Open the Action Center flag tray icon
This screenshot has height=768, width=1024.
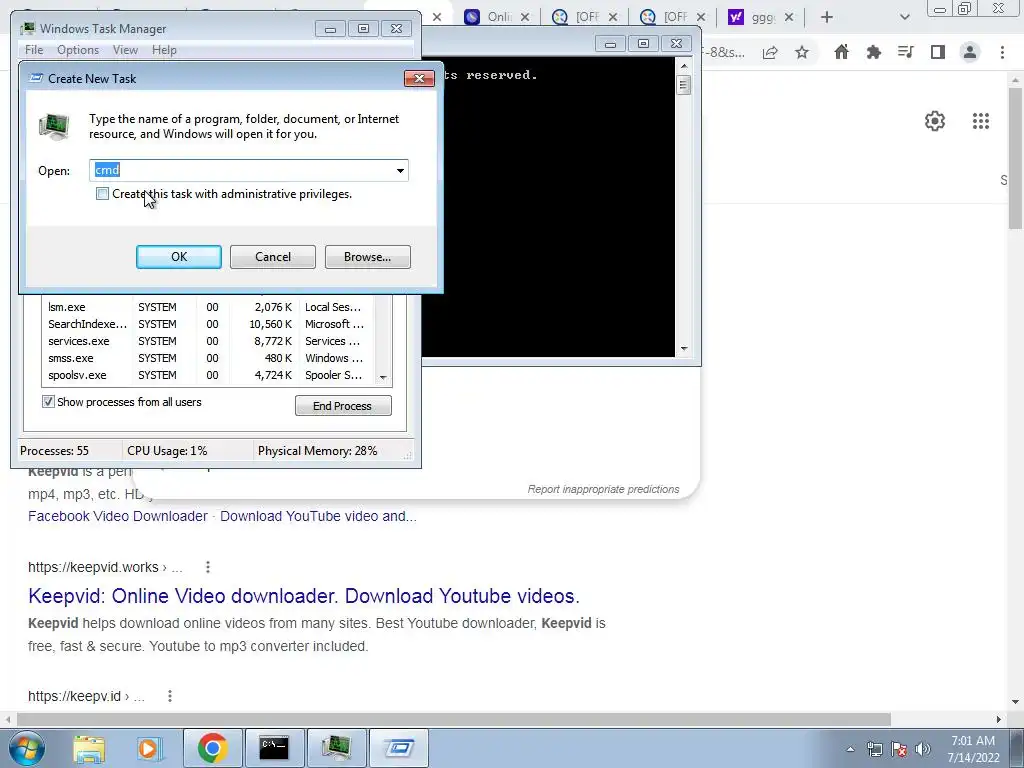coord(899,749)
